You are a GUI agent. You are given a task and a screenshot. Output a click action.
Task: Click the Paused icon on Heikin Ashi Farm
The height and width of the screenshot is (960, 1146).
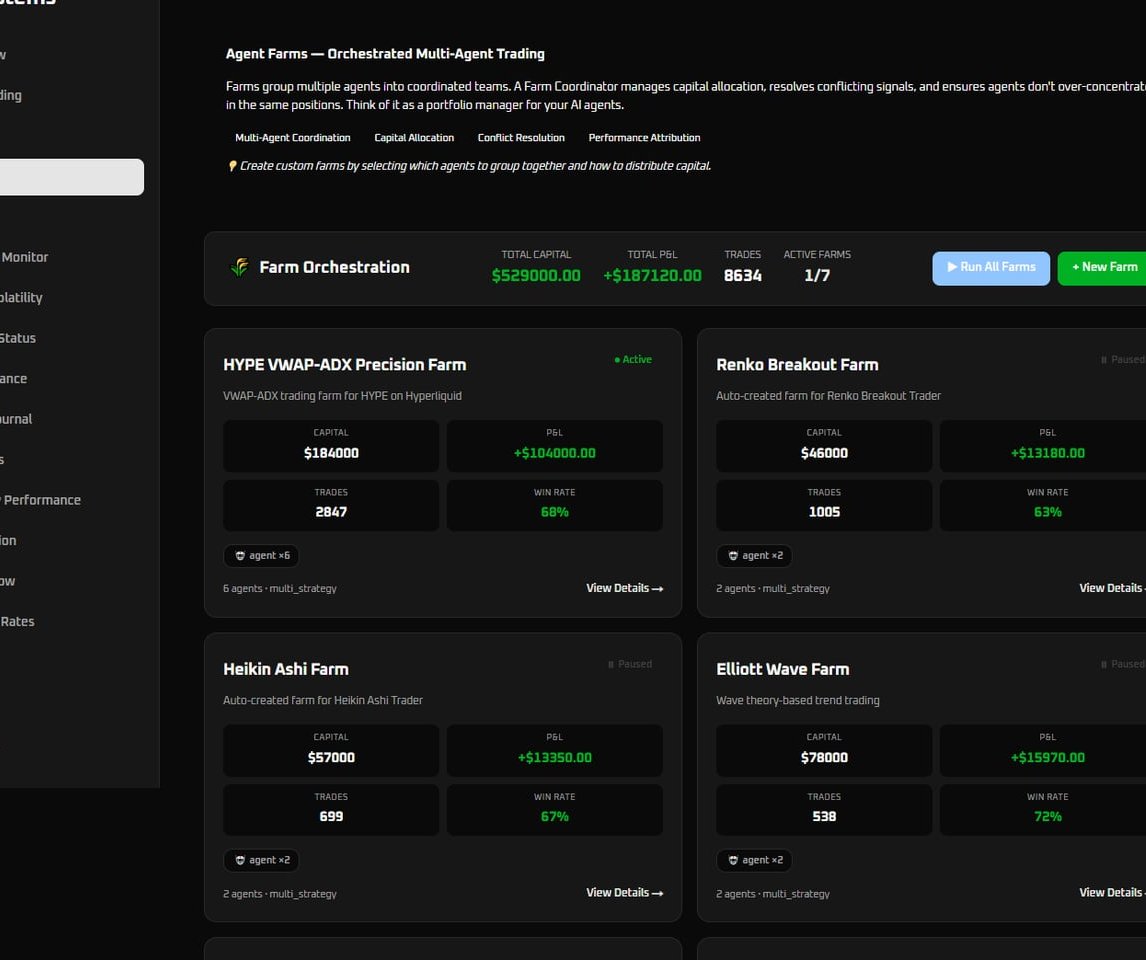(611, 664)
